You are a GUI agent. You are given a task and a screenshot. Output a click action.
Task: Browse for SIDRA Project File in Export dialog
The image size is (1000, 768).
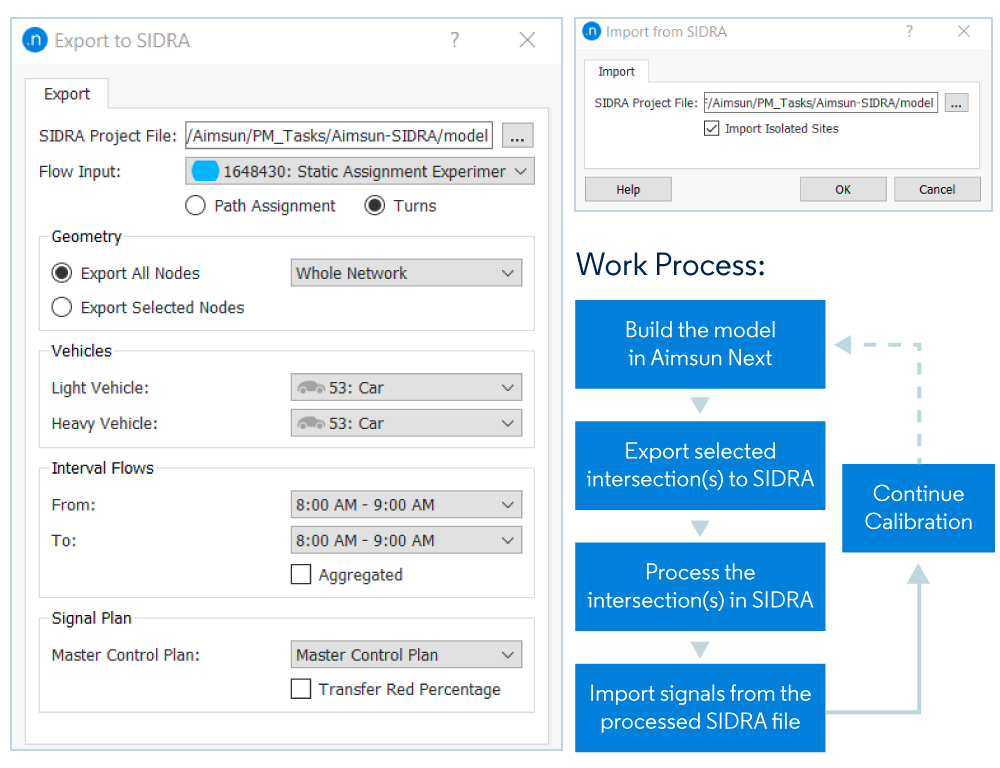coord(517,136)
